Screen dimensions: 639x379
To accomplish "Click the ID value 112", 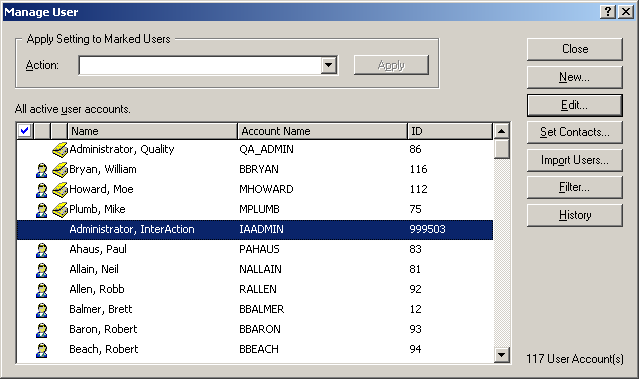I will pyautogui.click(x=419, y=190).
